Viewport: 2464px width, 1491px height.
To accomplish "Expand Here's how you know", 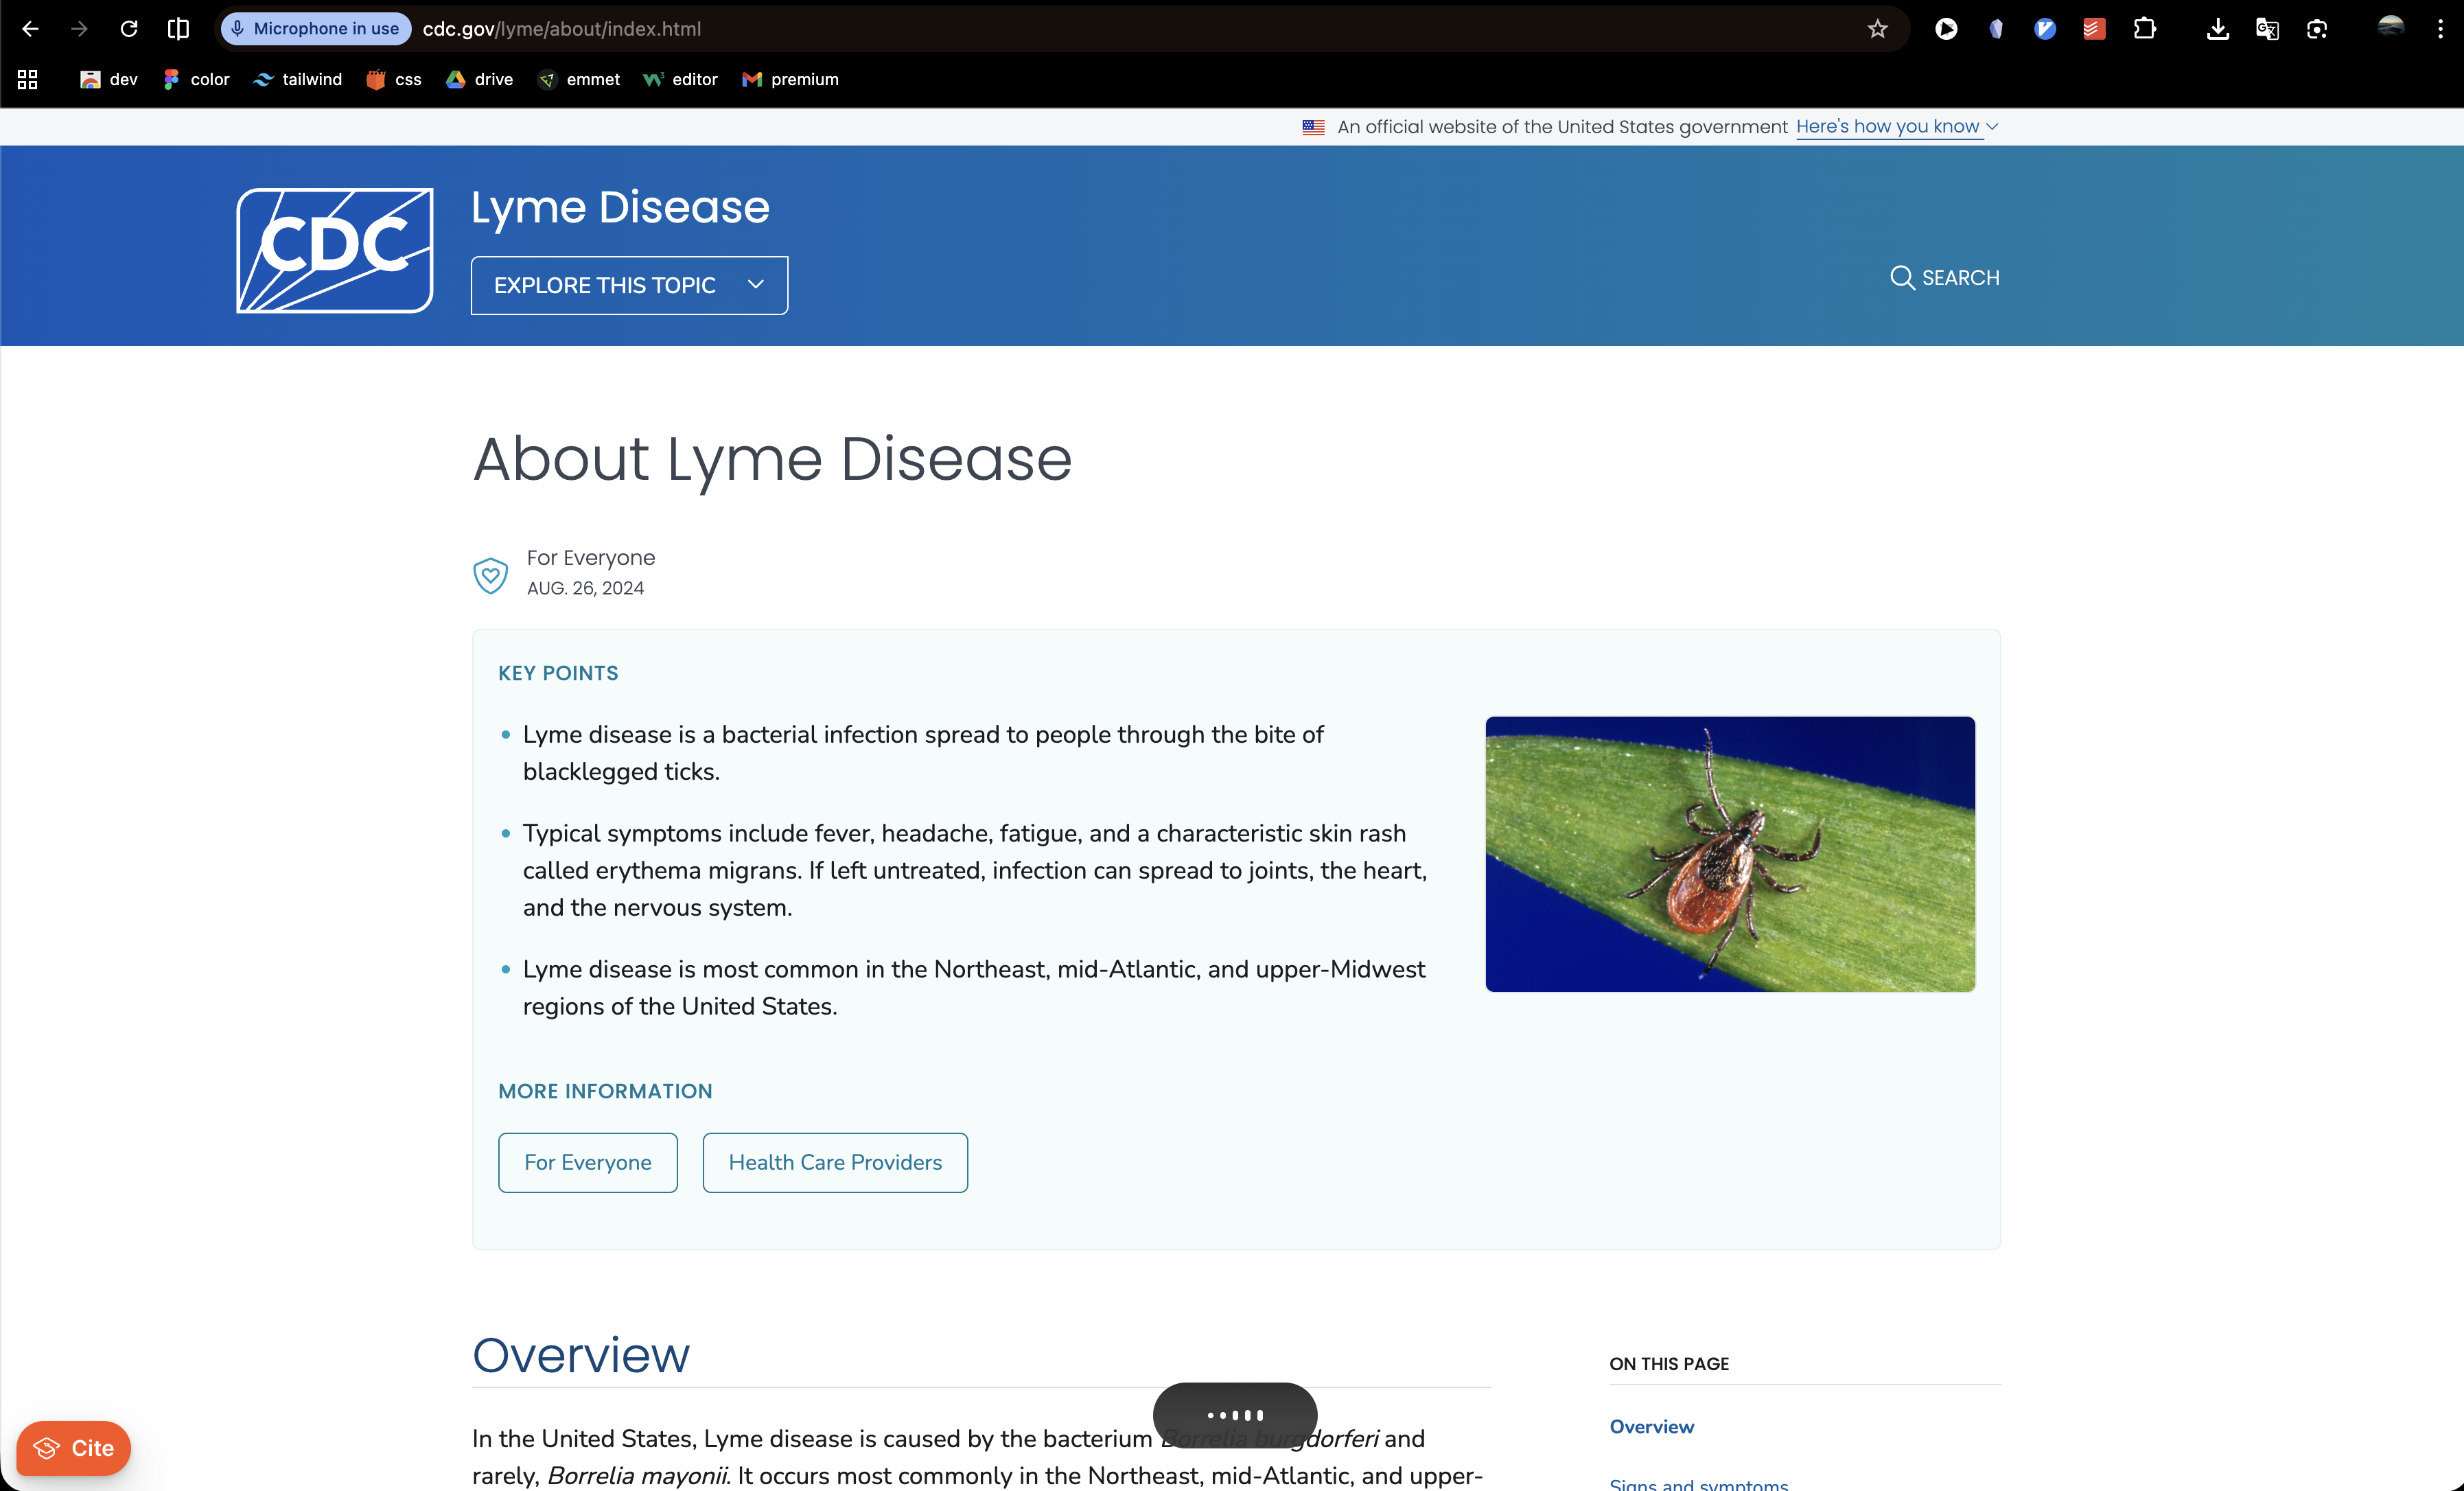I will pos(1896,127).
